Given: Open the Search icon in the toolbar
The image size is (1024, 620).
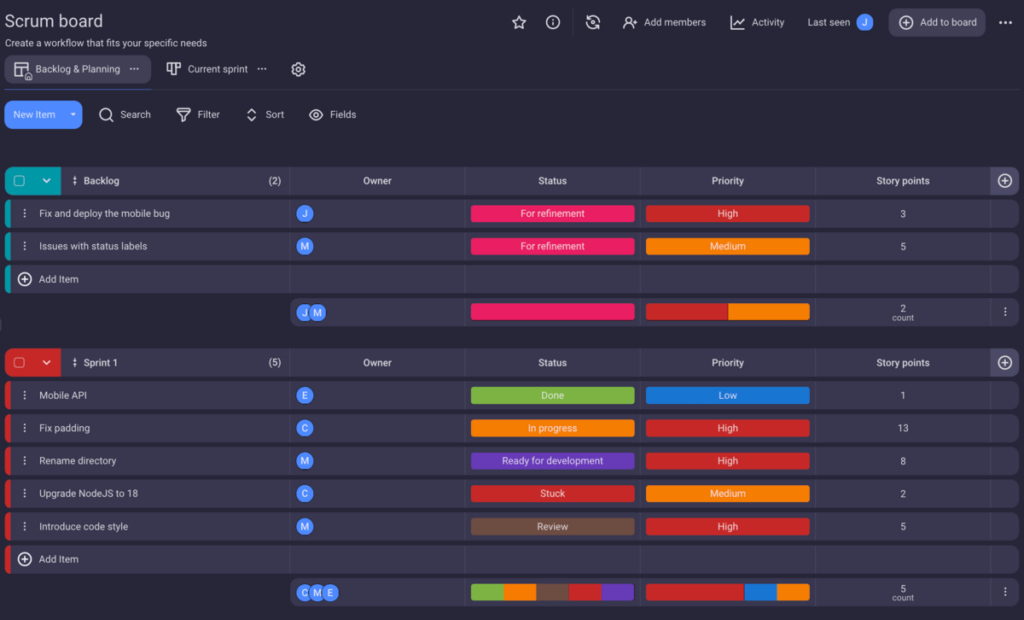Looking at the screenshot, I should pos(124,114).
